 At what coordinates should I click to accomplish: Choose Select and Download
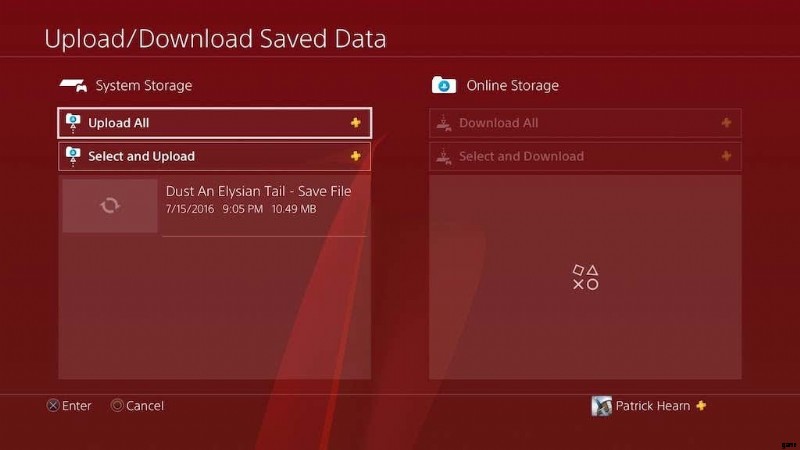[x=585, y=157]
